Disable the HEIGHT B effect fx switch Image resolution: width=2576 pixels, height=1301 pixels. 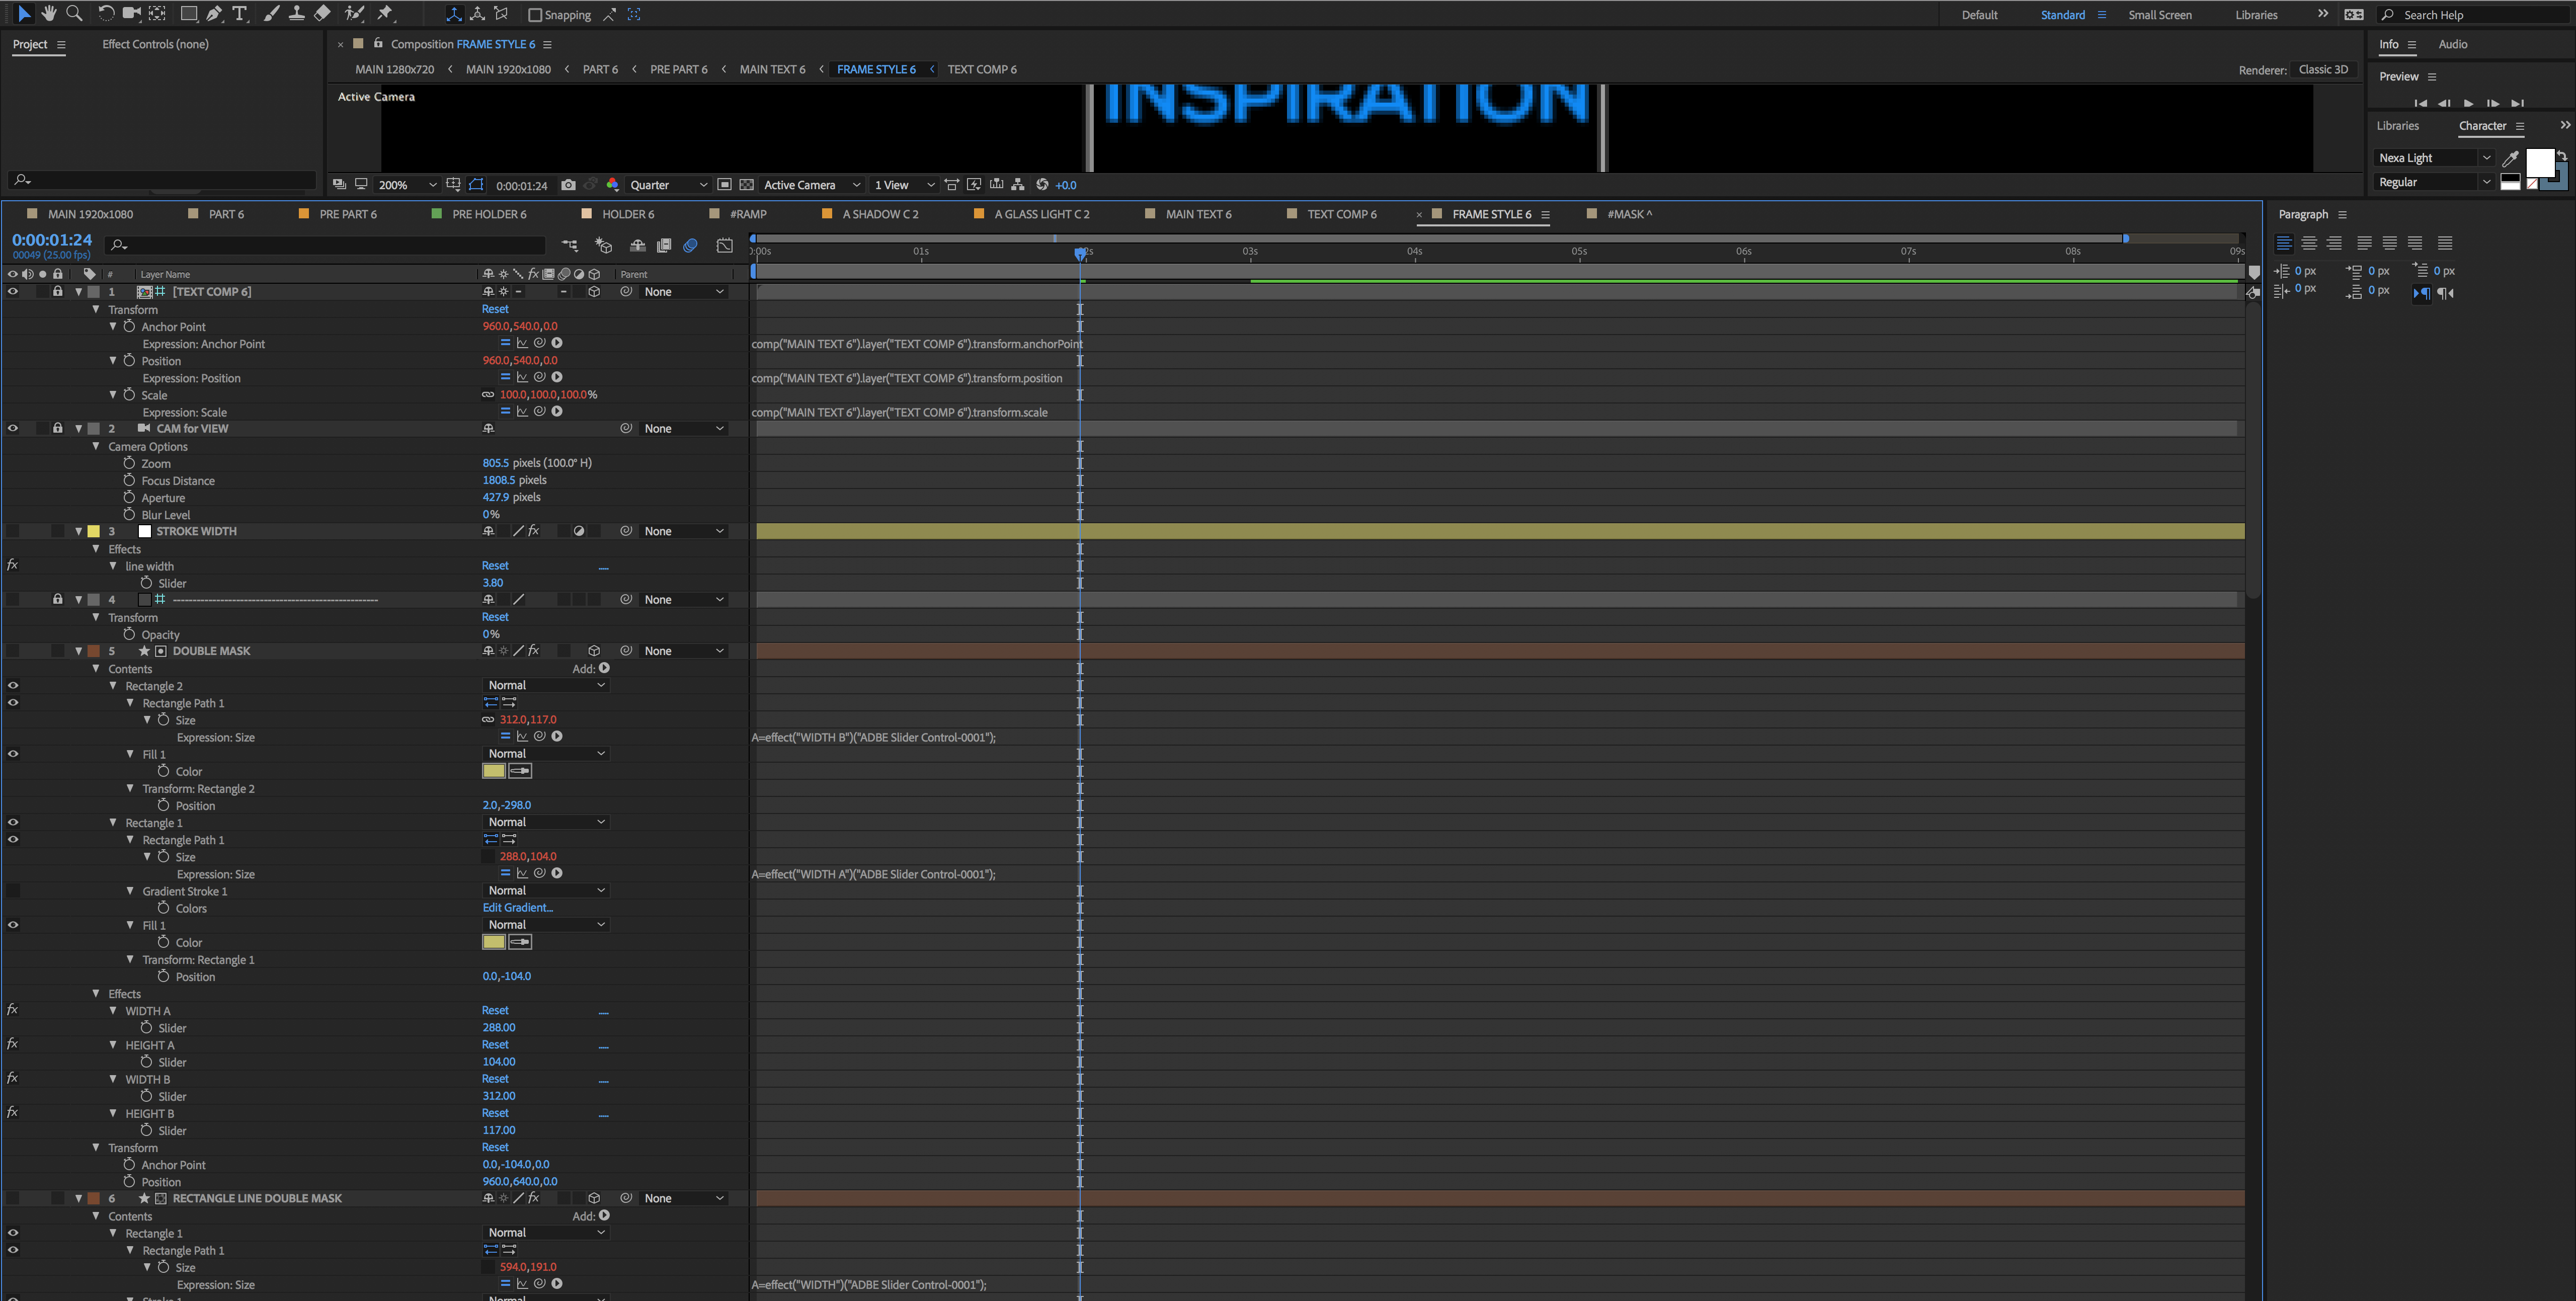[12, 1113]
